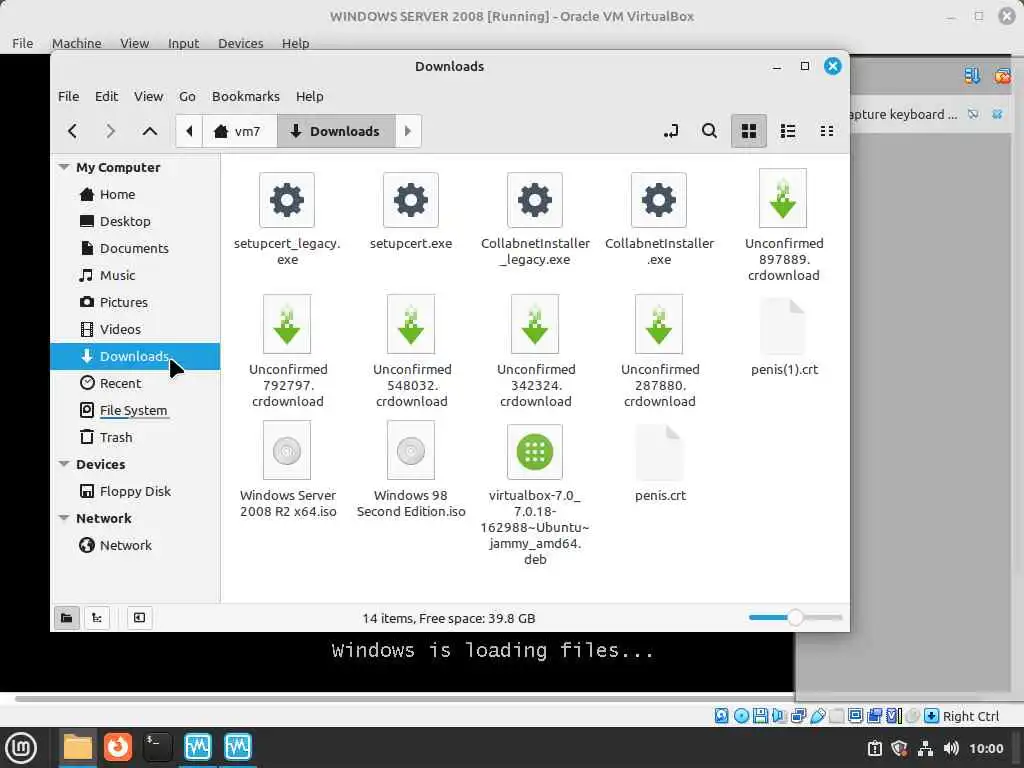Select Unconfirmed 897889.crdownload file

(x=784, y=225)
